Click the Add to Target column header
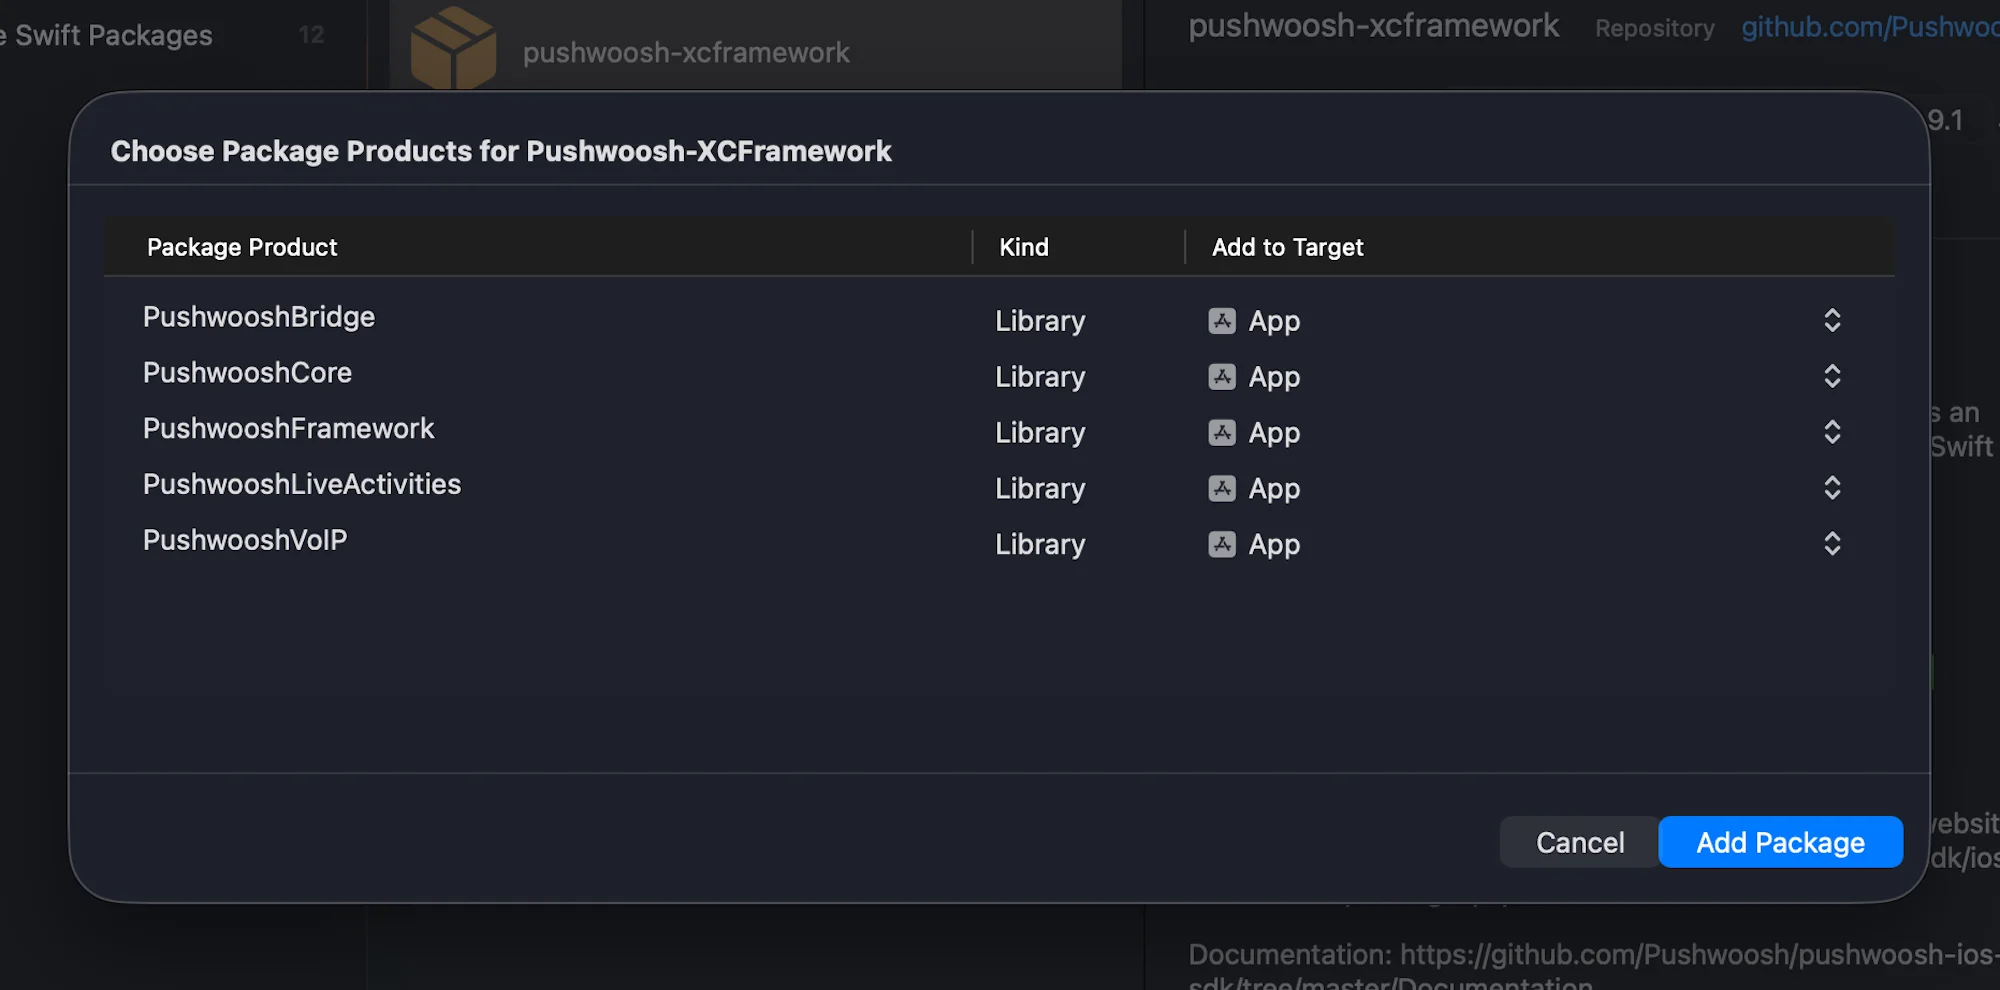The width and height of the screenshot is (2000, 990). pyautogui.click(x=1287, y=247)
